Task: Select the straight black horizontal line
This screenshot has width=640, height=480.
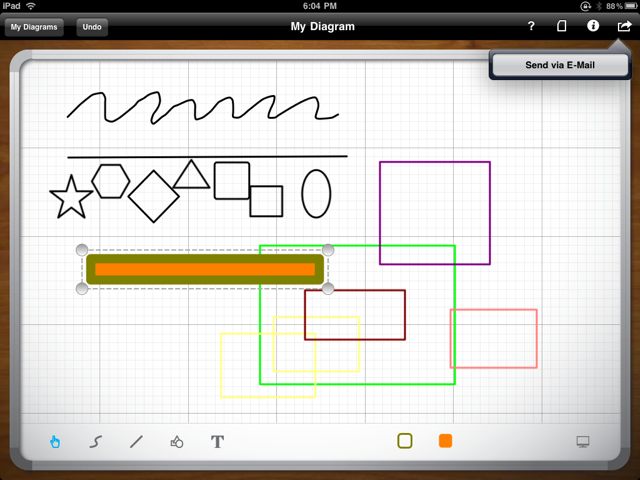Action: 207,157
